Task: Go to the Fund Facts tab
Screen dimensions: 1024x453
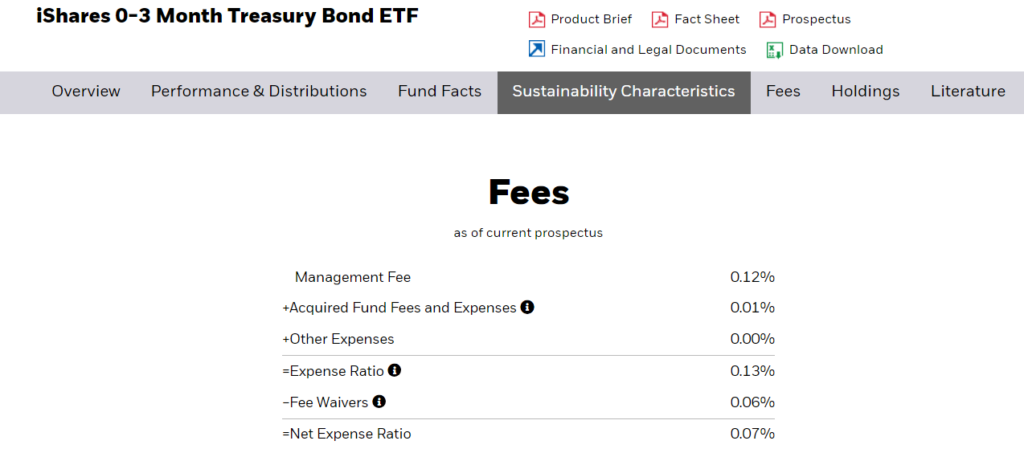Action: click(439, 92)
